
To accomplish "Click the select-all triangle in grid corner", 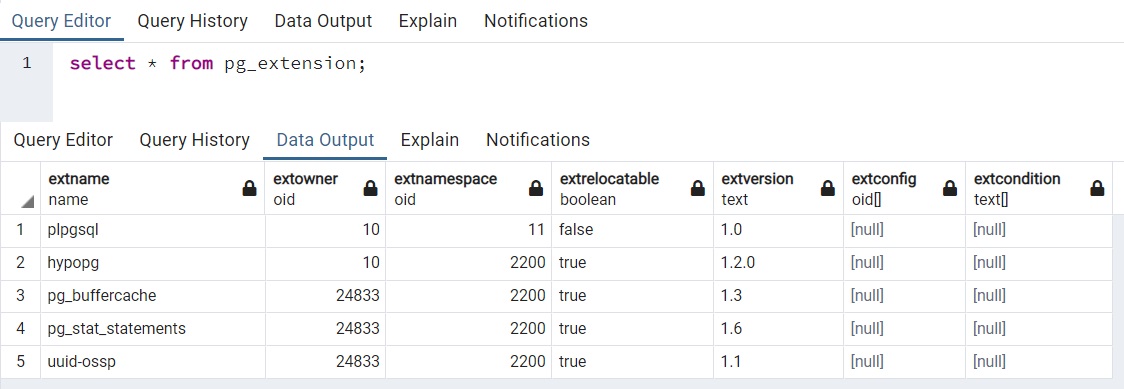I will point(27,203).
